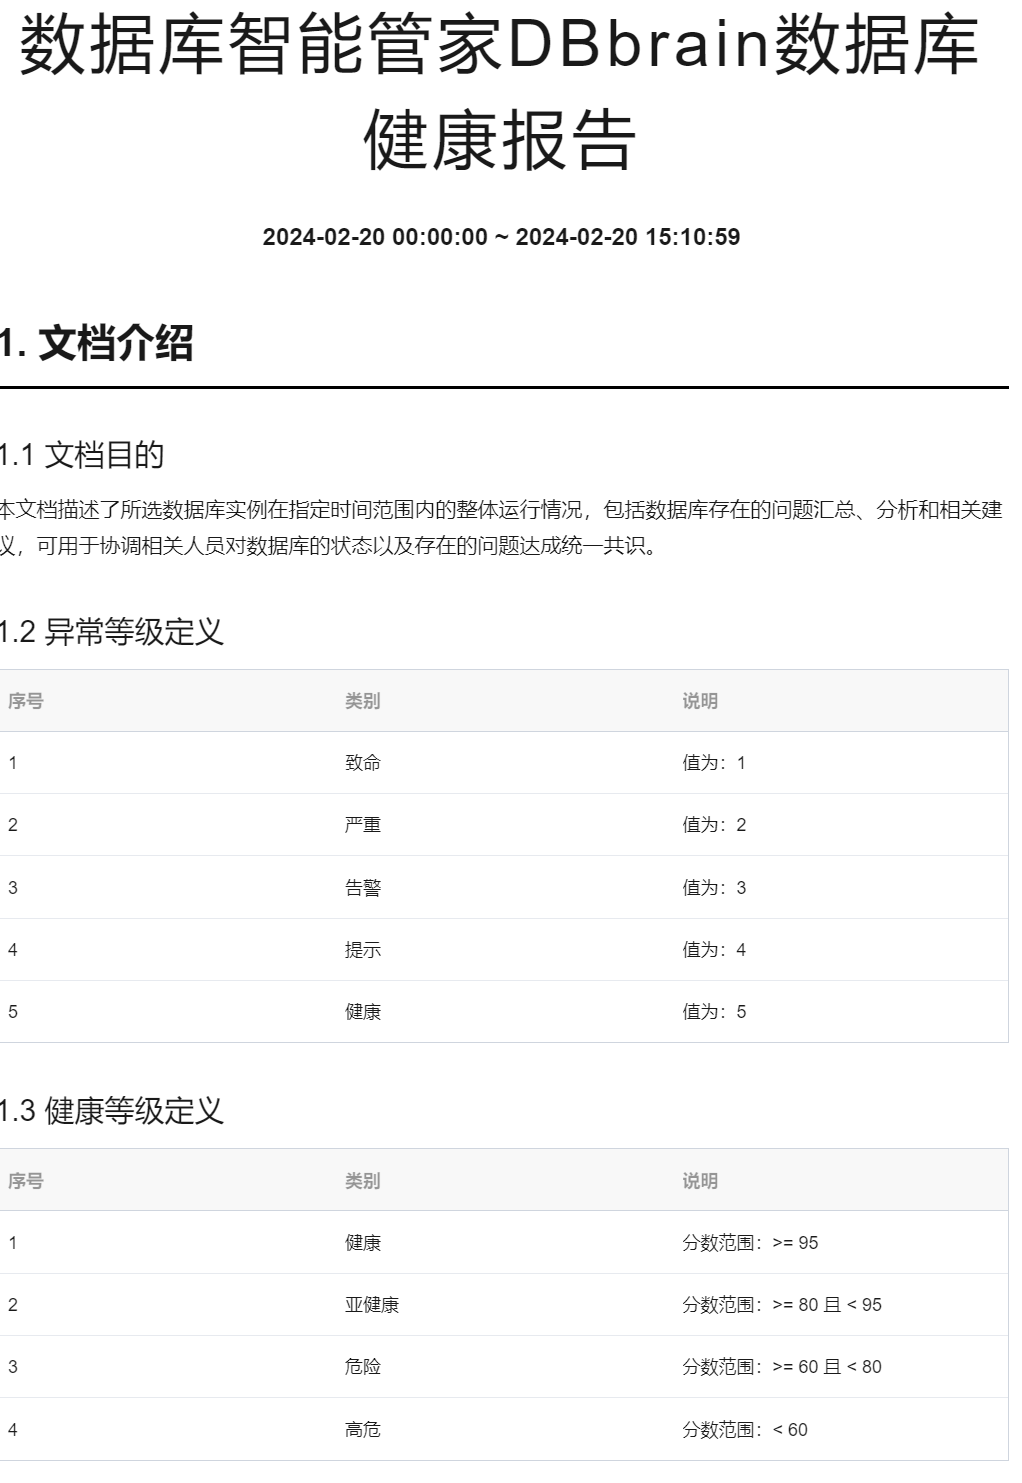Click sequence number 2 in the 严重 row

click(x=13, y=825)
